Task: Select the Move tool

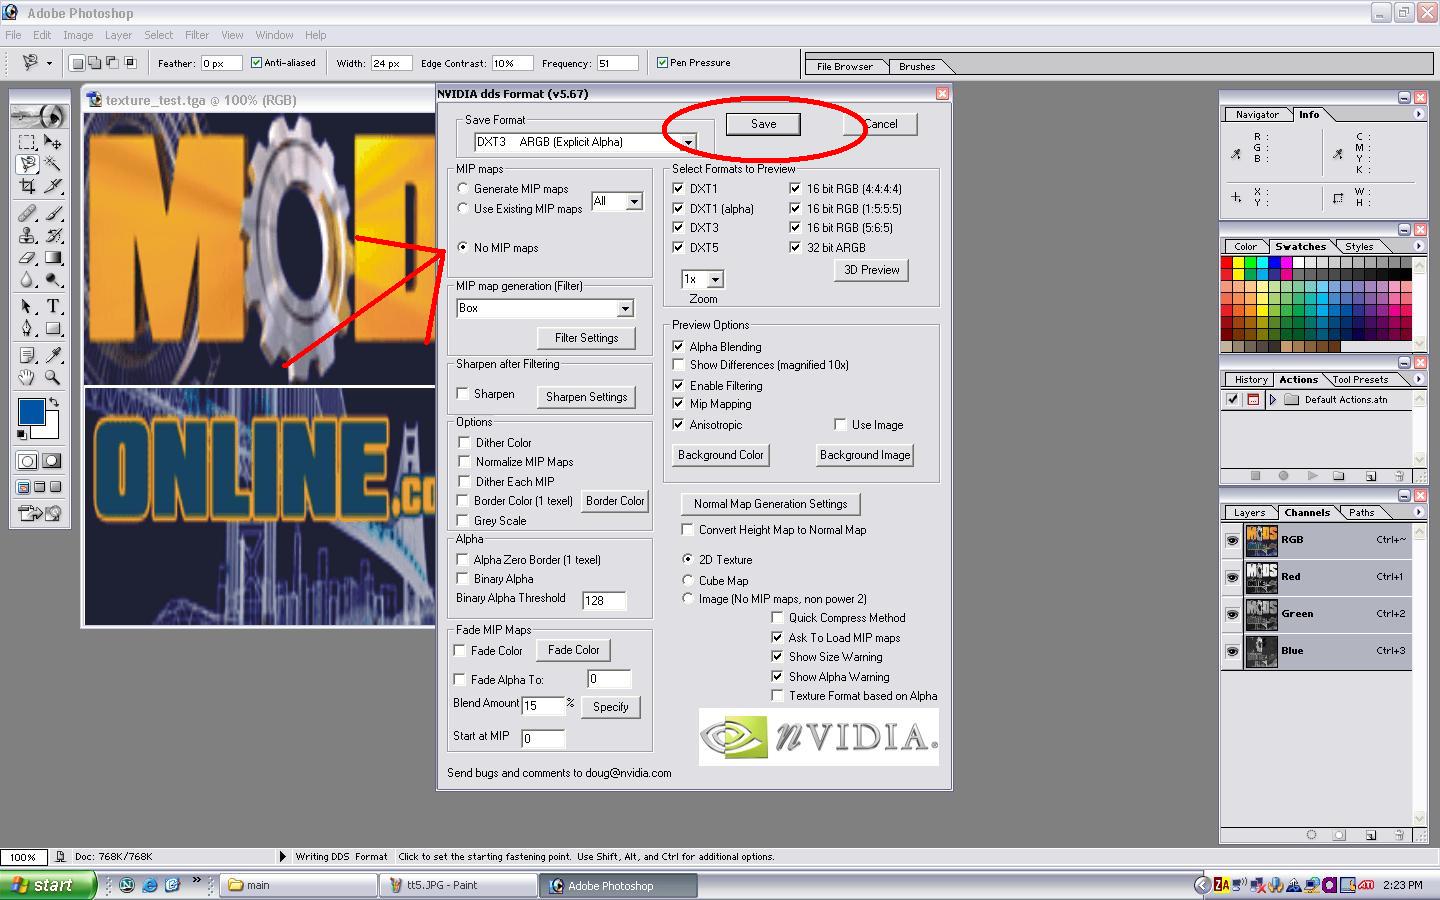Action: pos(53,142)
